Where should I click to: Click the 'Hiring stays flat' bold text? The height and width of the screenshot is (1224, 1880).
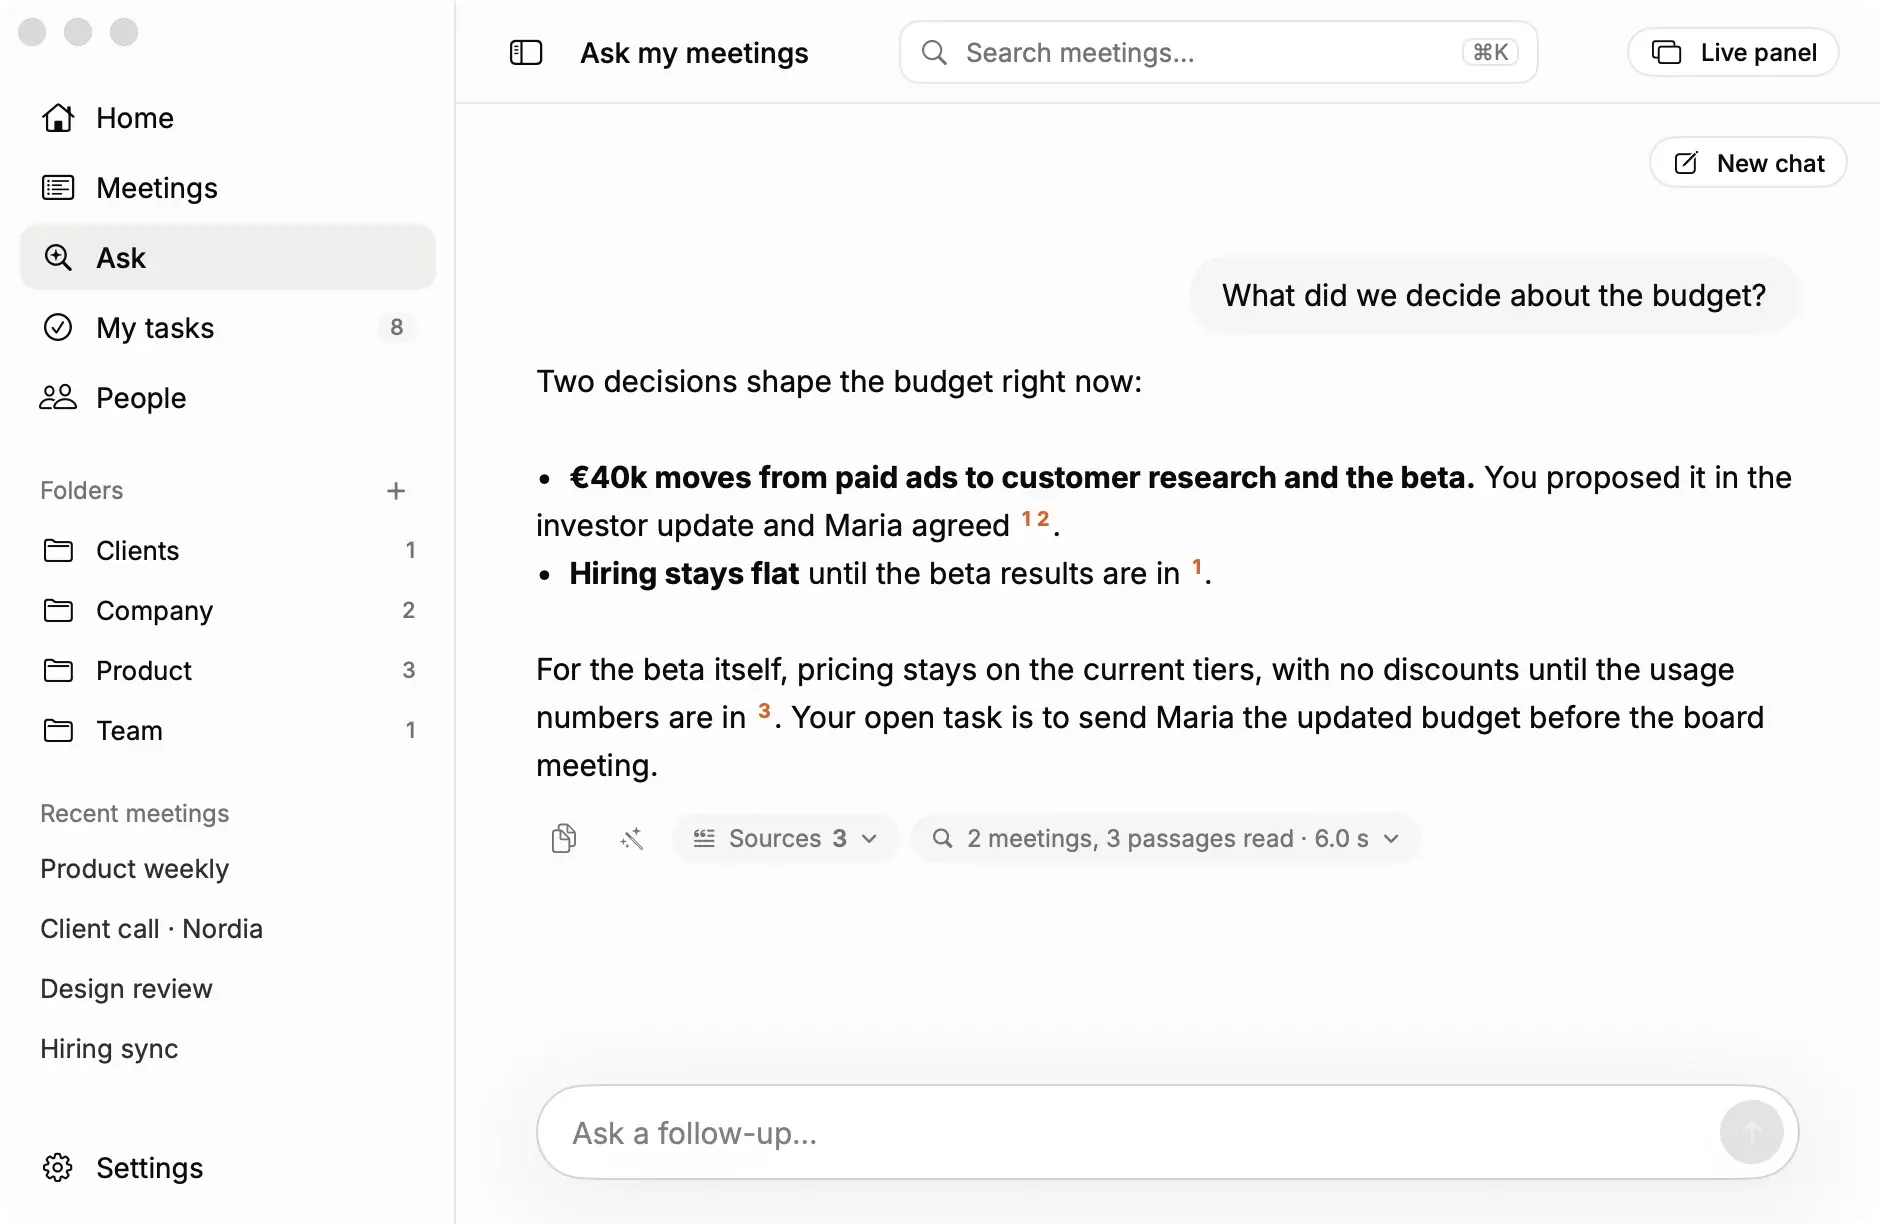684,573
